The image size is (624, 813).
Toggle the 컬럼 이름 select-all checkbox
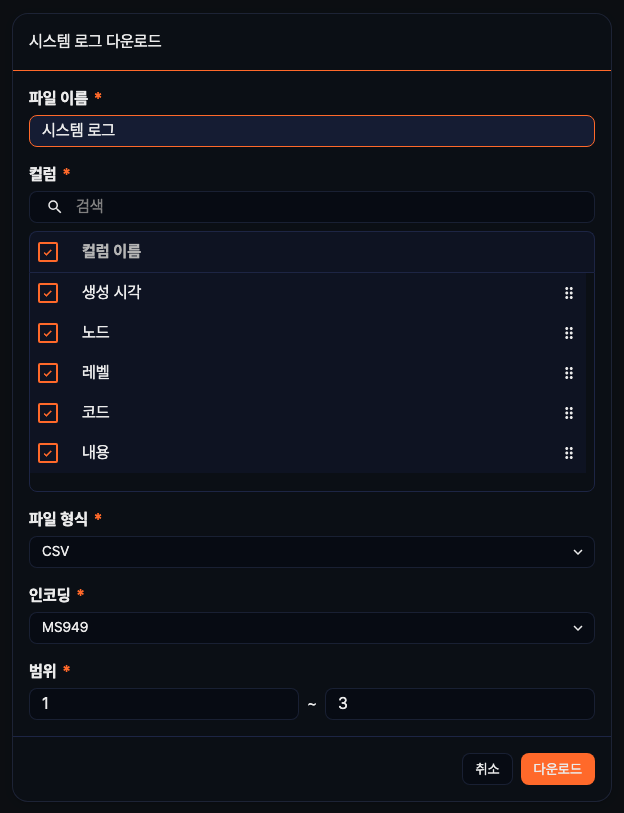tap(47, 252)
